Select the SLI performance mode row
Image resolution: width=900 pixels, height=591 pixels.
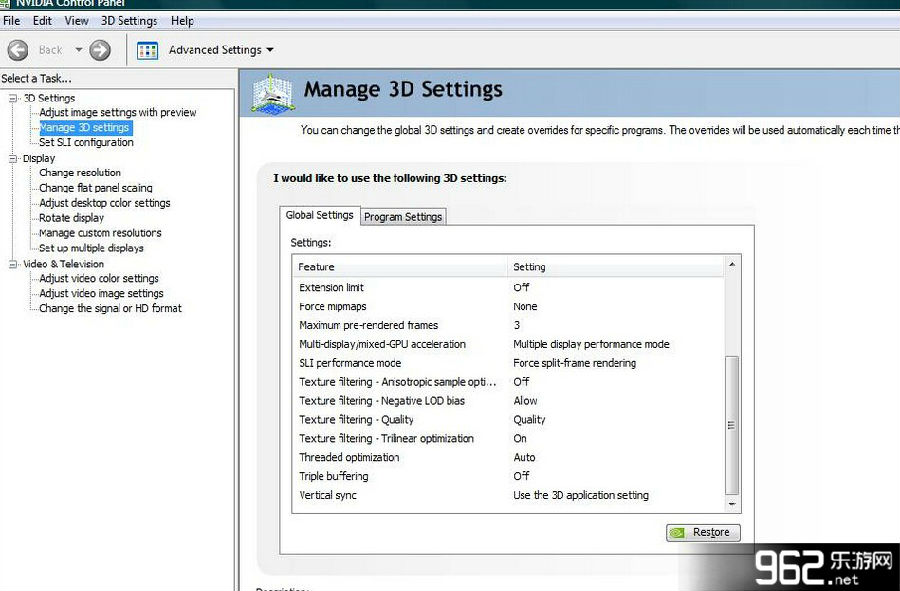point(509,363)
